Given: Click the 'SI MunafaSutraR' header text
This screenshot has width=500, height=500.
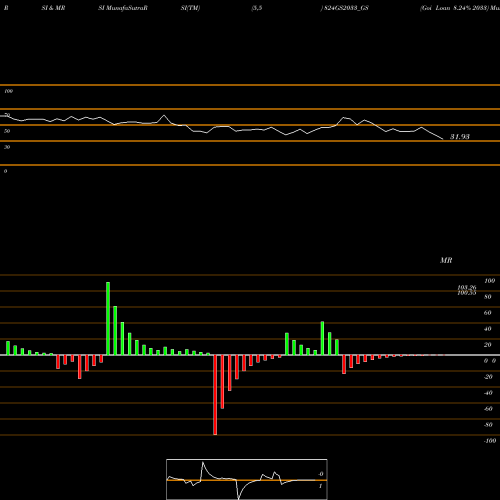Looking at the screenshot, I should click(x=123, y=8).
